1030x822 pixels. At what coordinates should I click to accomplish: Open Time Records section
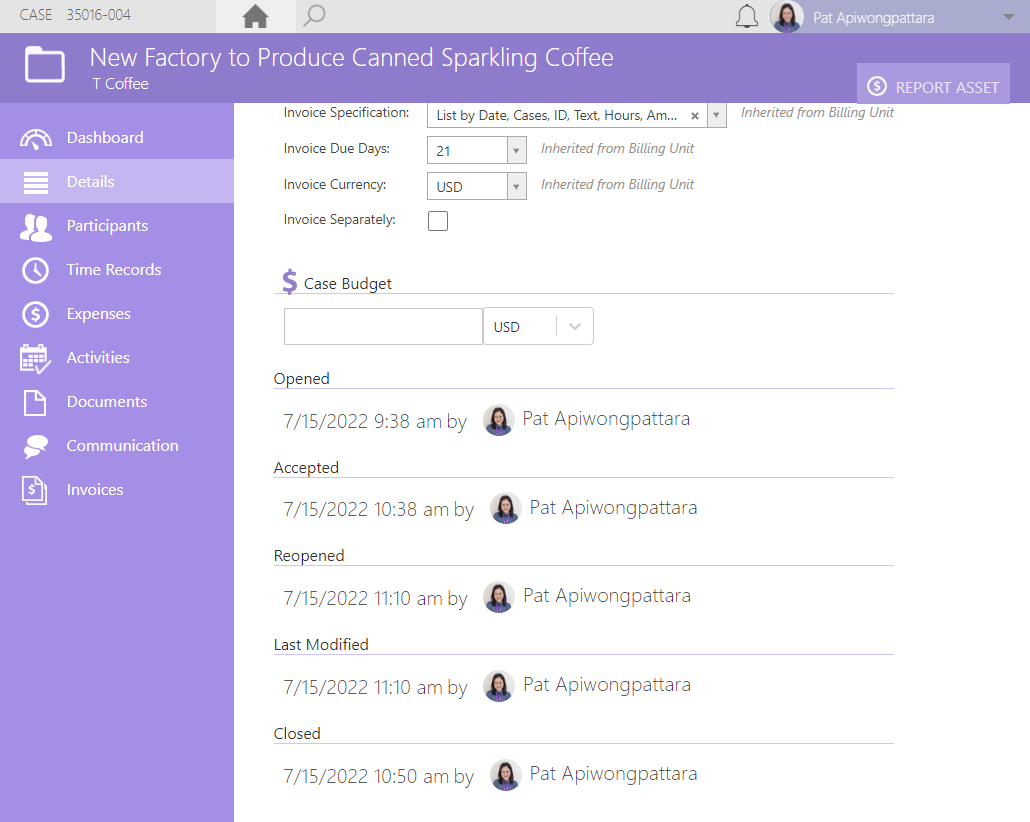(117, 269)
